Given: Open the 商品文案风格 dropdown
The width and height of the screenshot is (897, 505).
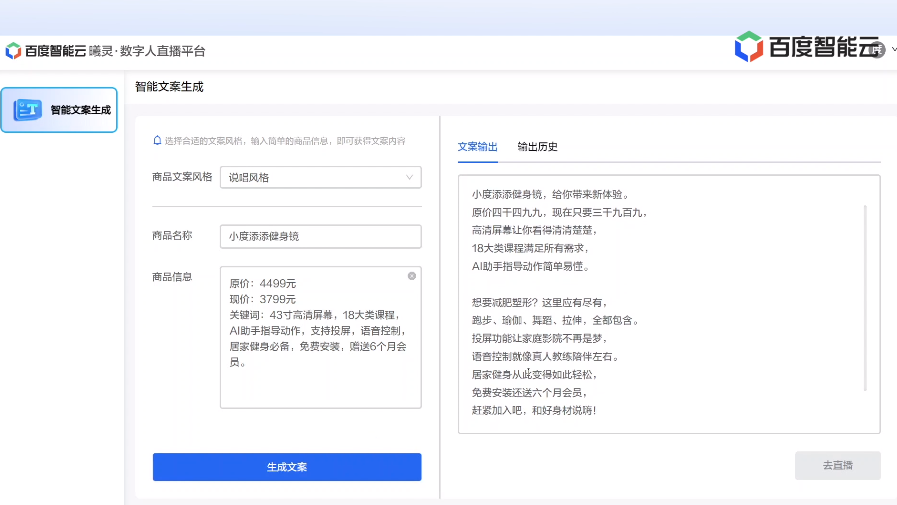Looking at the screenshot, I should [x=320, y=177].
